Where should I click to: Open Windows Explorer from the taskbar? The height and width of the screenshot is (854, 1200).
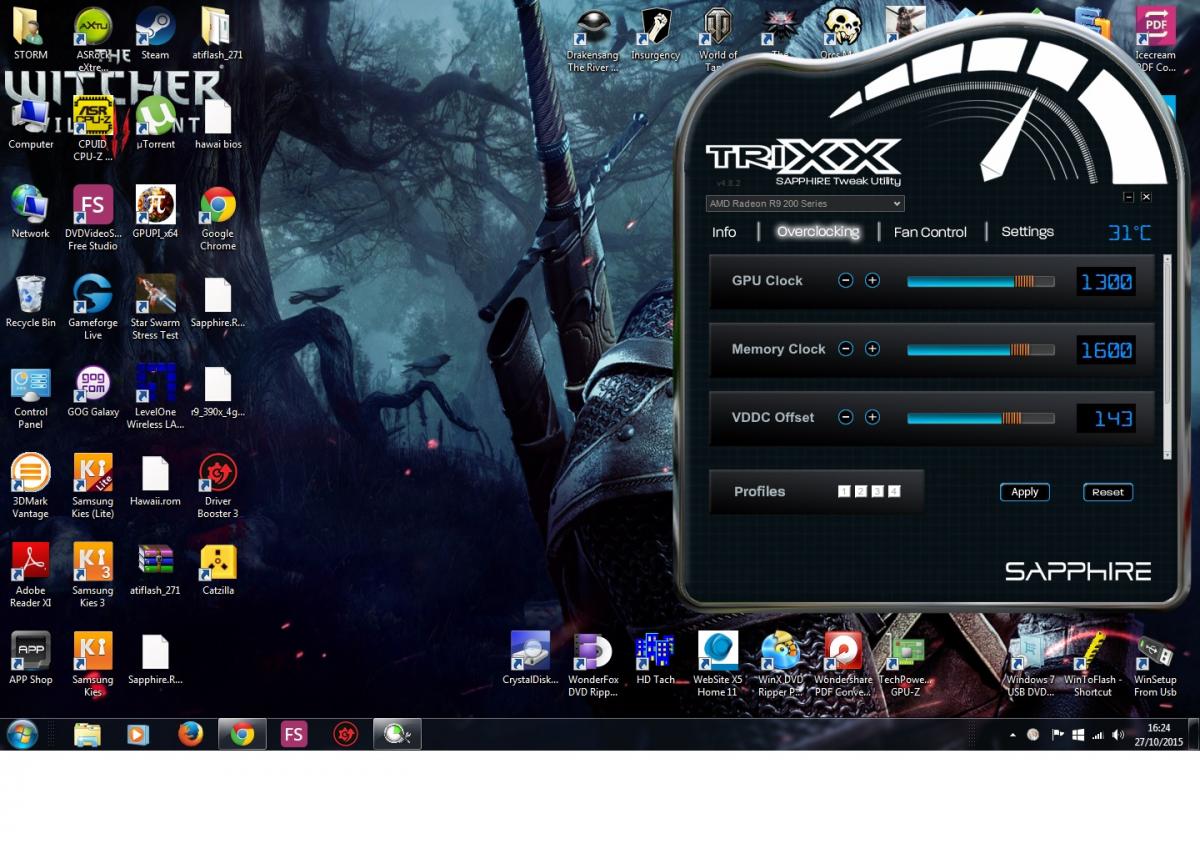[87, 734]
